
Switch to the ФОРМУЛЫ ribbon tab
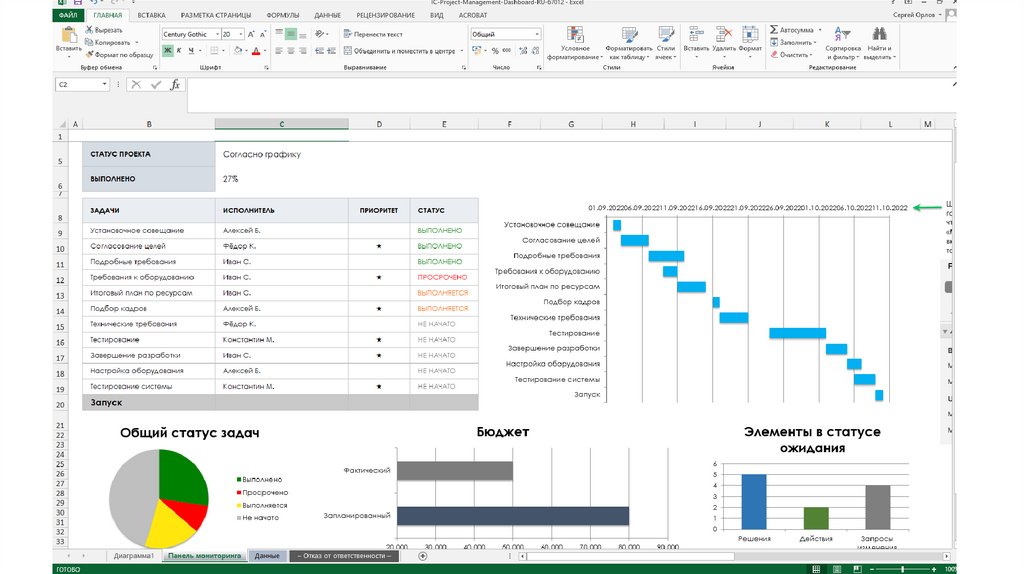coord(283,16)
